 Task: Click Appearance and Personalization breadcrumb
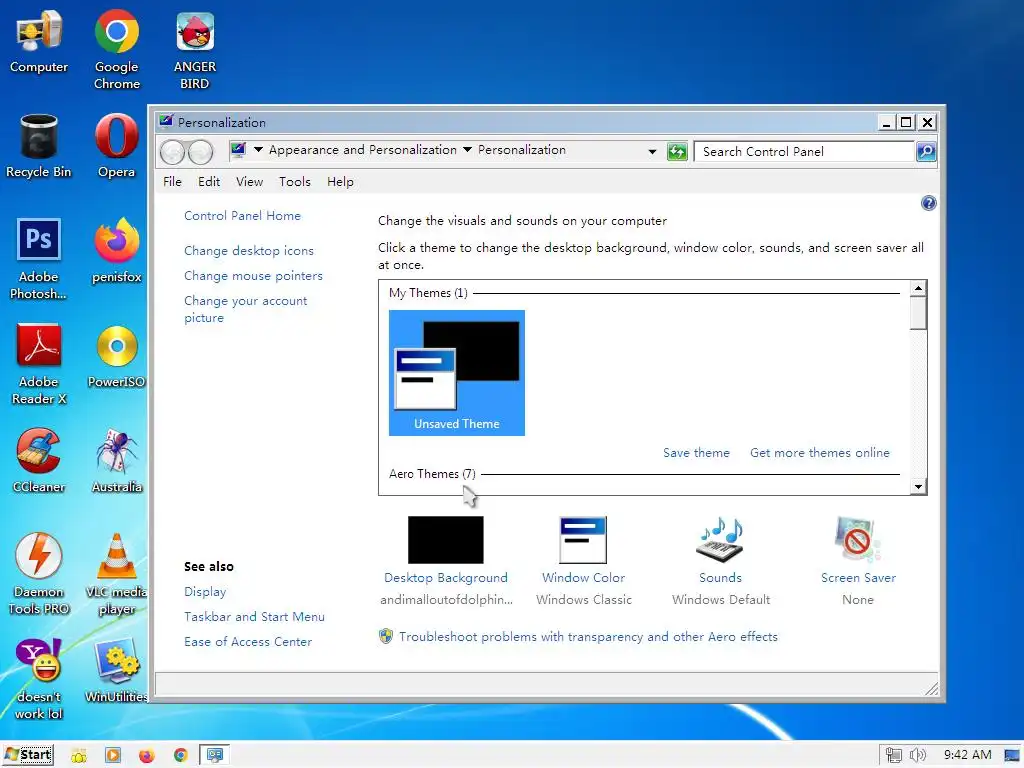[x=362, y=150]
